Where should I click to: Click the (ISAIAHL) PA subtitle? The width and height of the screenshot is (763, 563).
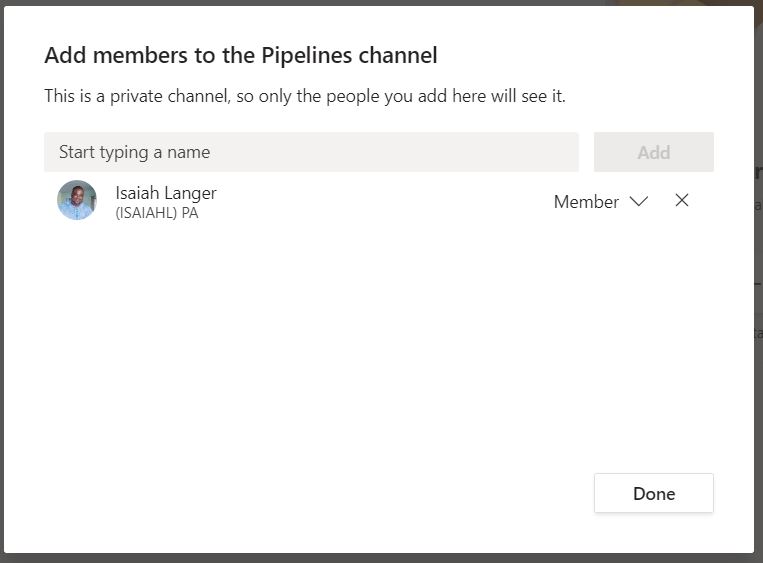point(157,213)
